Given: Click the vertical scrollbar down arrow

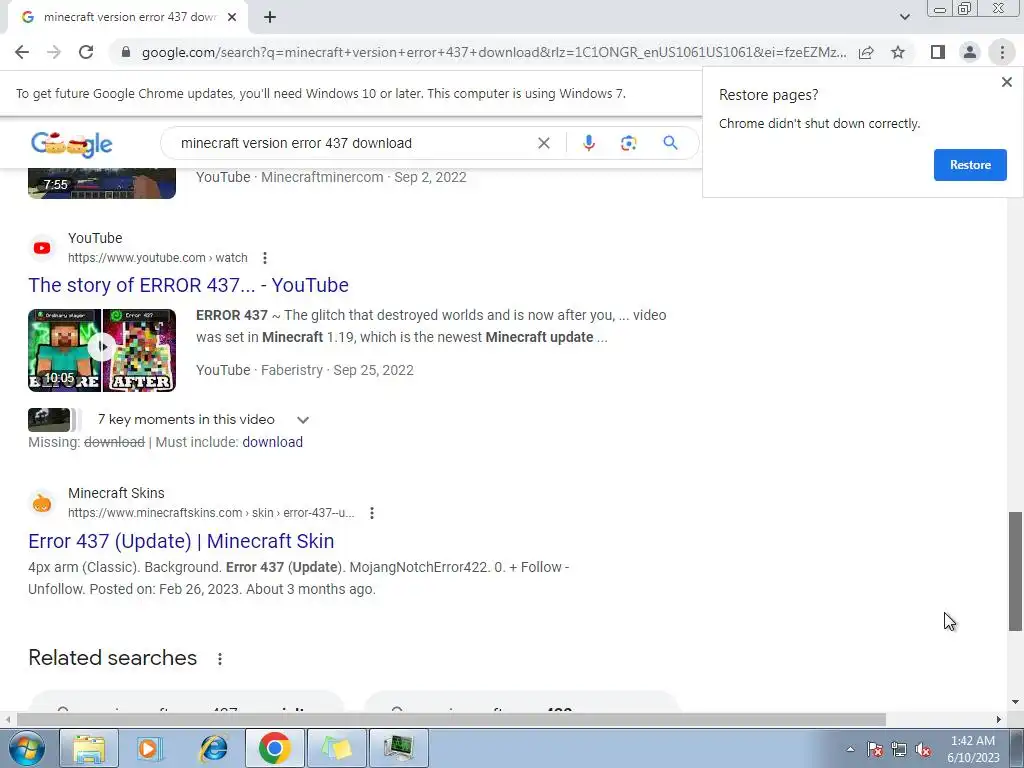Looking at the screenshot, I should 1015,703.
